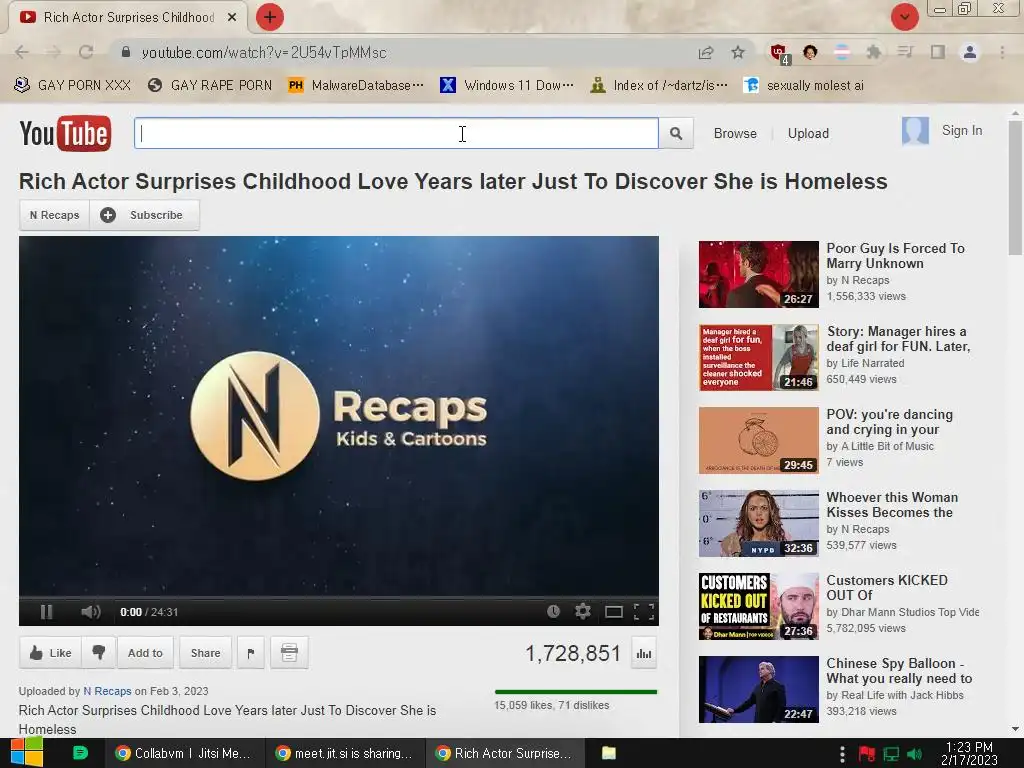1024x768 pixels.
Task: Click the Watch Later clock icon in player
Action: [x=553, y=612]
